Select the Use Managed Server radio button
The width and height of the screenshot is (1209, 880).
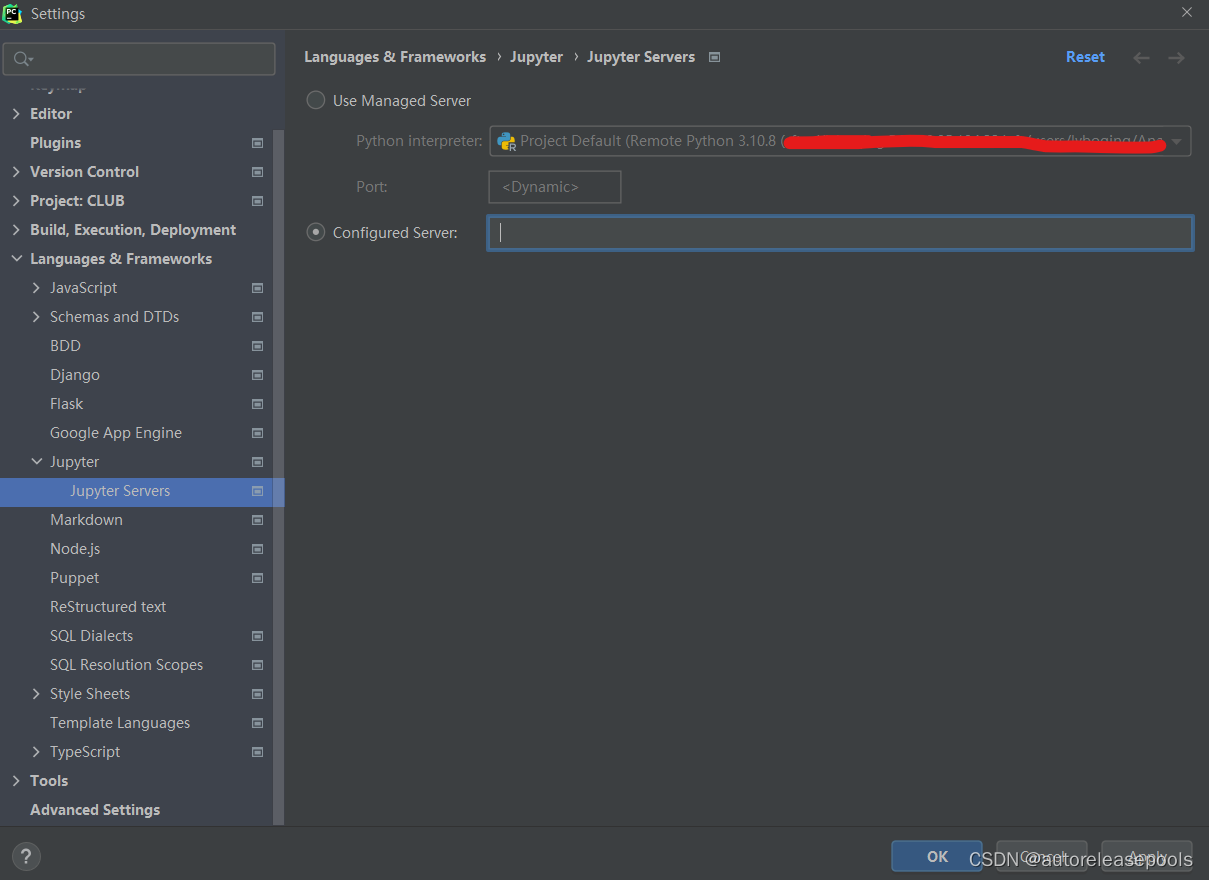point(316,100)
